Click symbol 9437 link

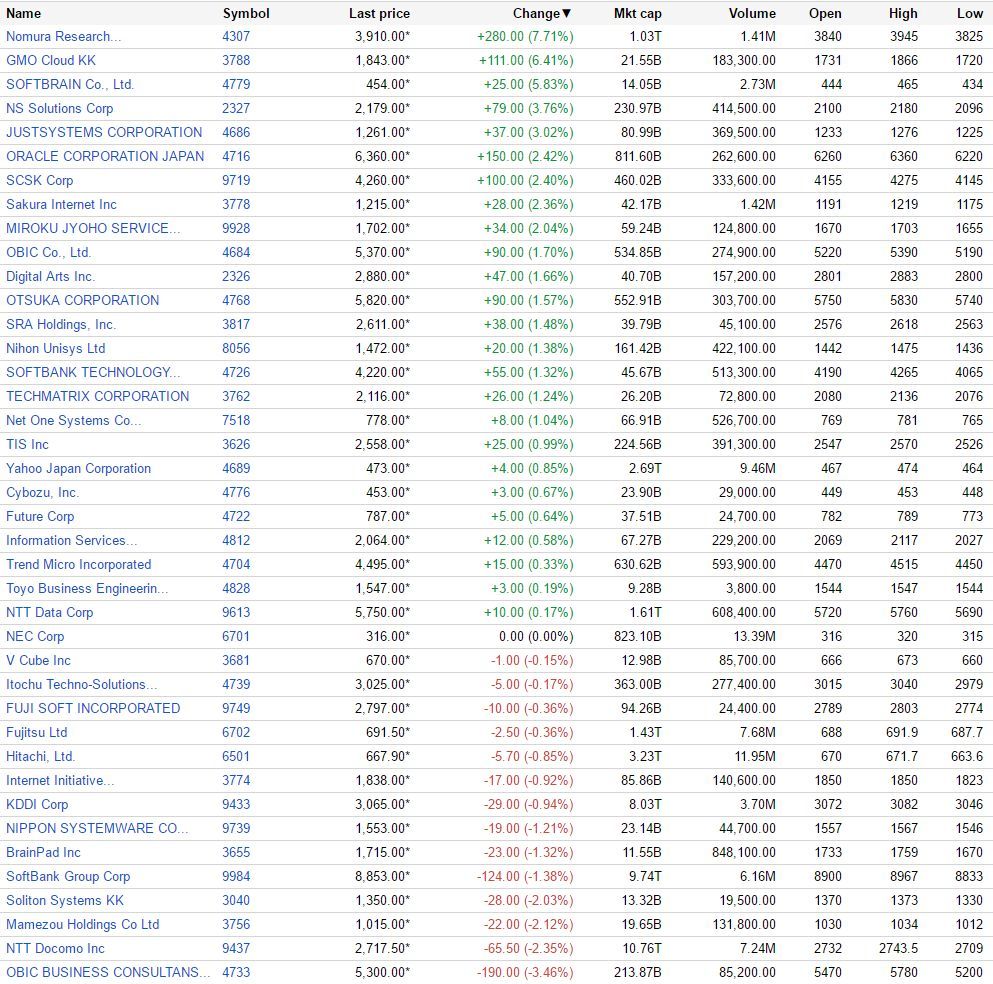click(x=236, y=950)
